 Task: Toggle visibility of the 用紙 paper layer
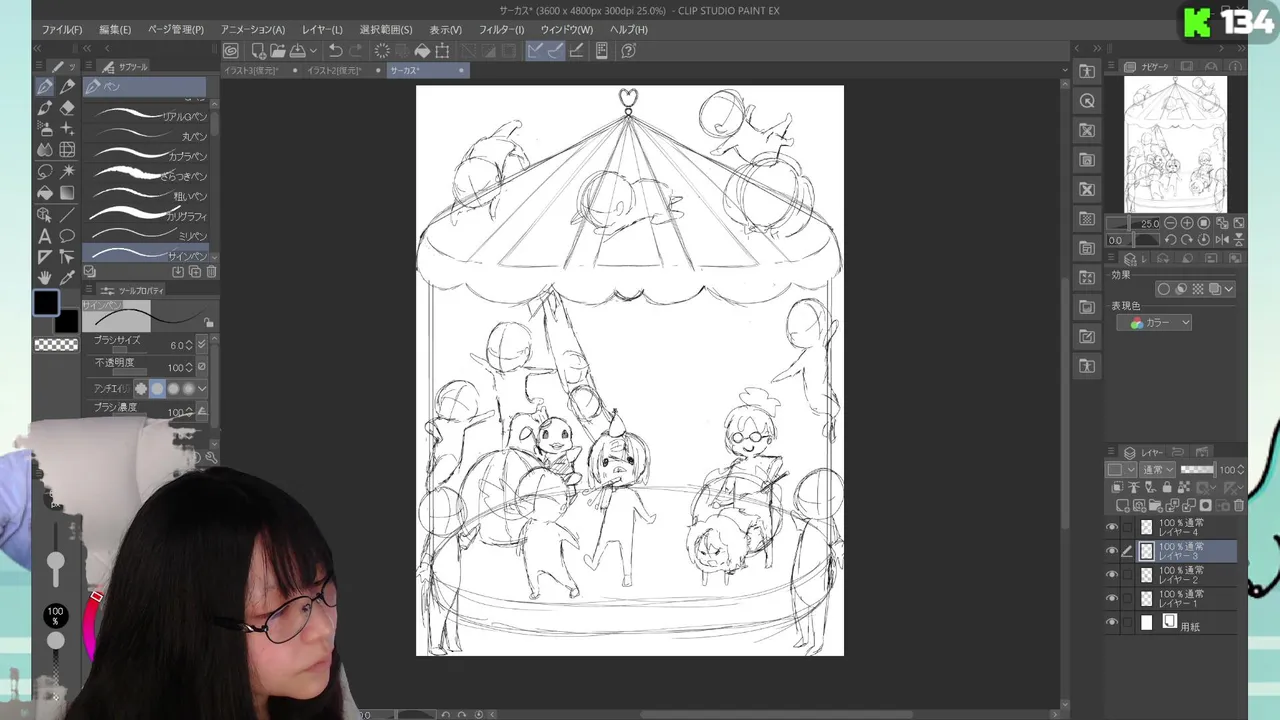[x=1112, y=622]
